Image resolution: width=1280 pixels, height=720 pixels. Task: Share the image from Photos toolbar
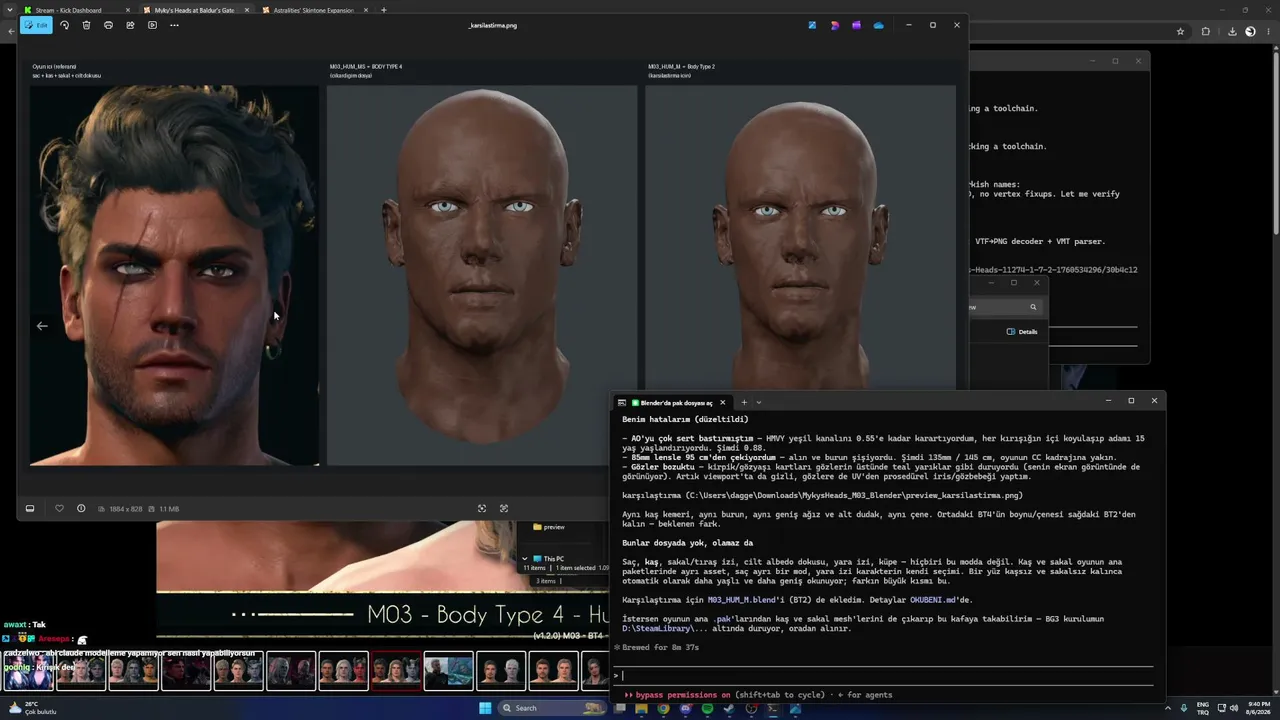(130, 25)
